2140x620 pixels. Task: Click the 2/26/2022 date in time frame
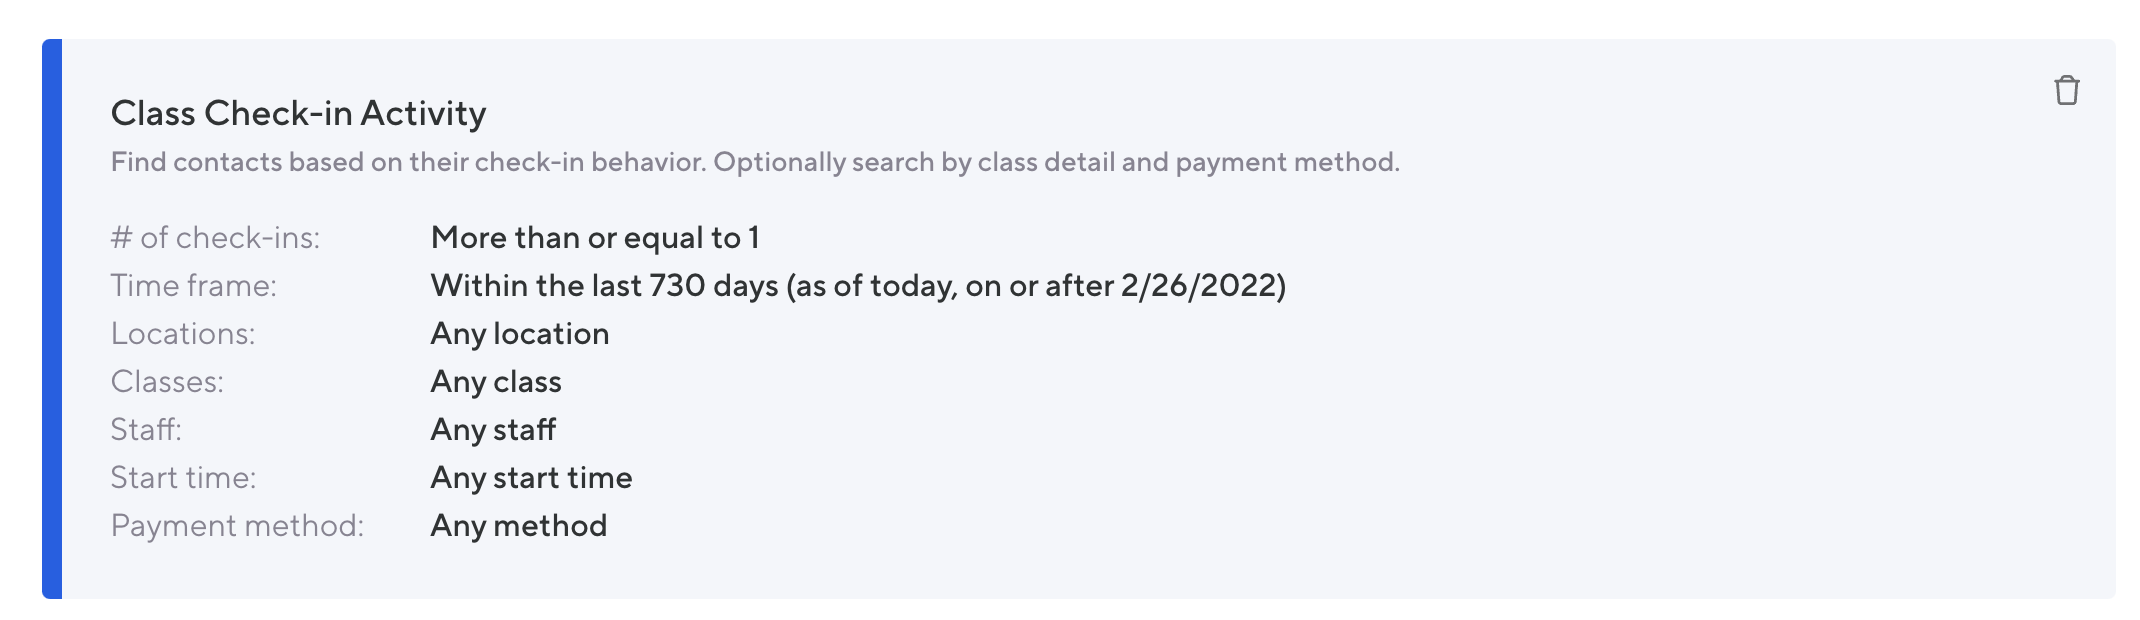[1200, 286]
